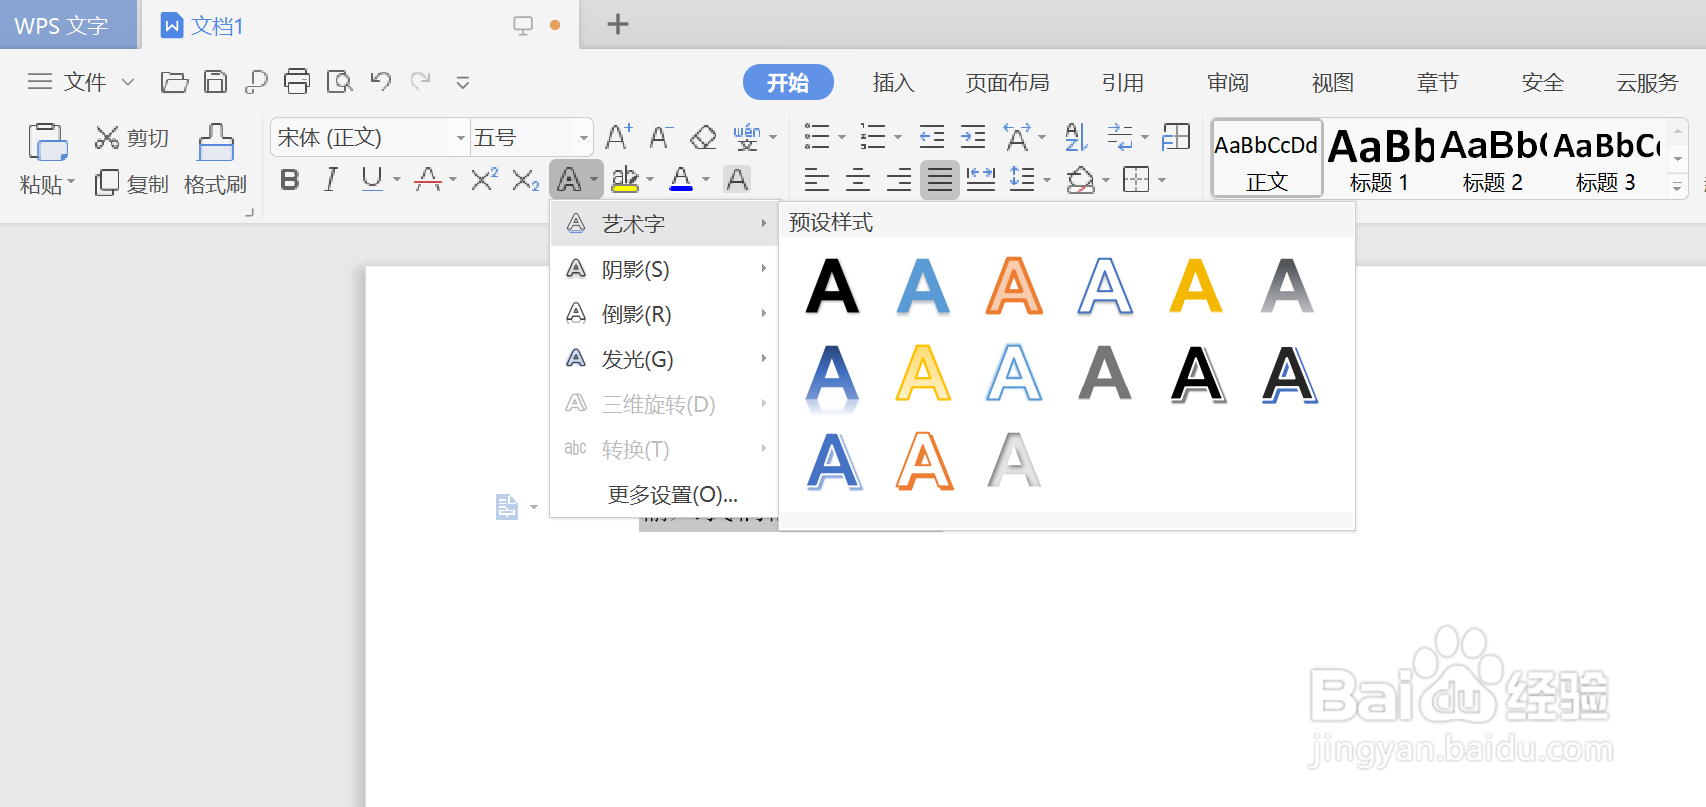This screenshot has height=807, width=1706.
Task: Apply subscript formatting
Action: (526, 180)
